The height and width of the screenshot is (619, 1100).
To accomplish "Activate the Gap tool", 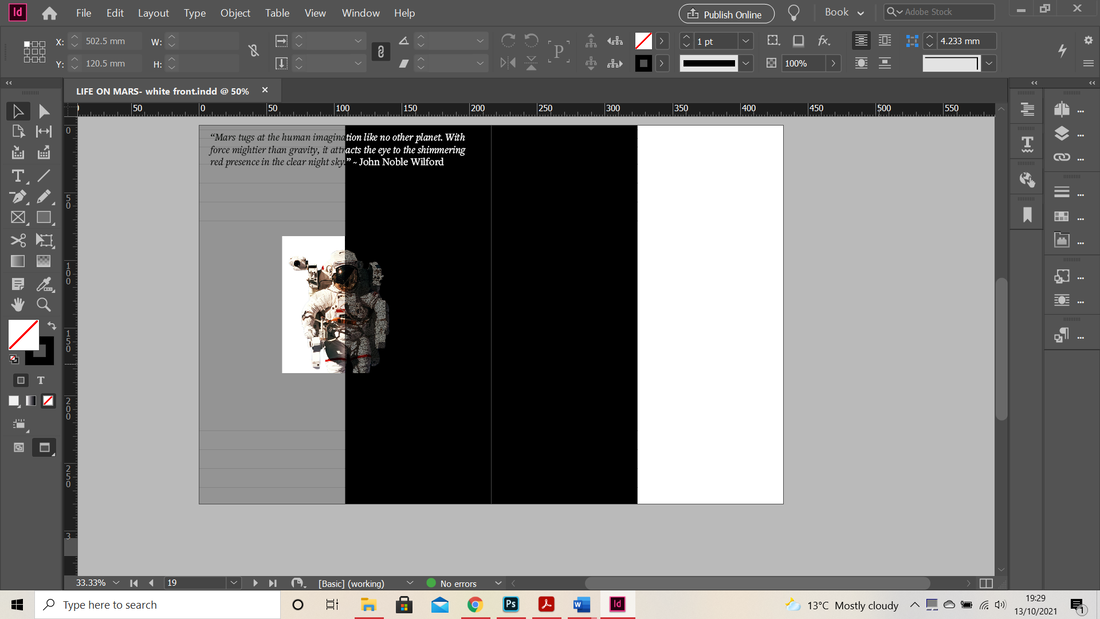I will tap(44, 132).
